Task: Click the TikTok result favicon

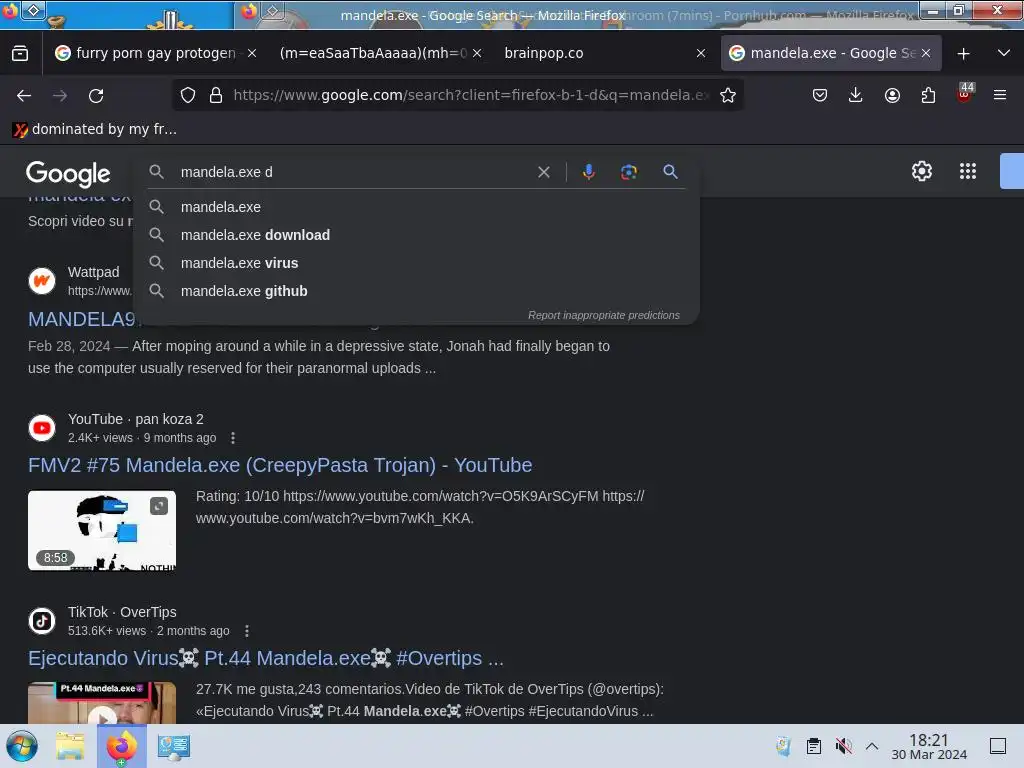Action: 42,620
